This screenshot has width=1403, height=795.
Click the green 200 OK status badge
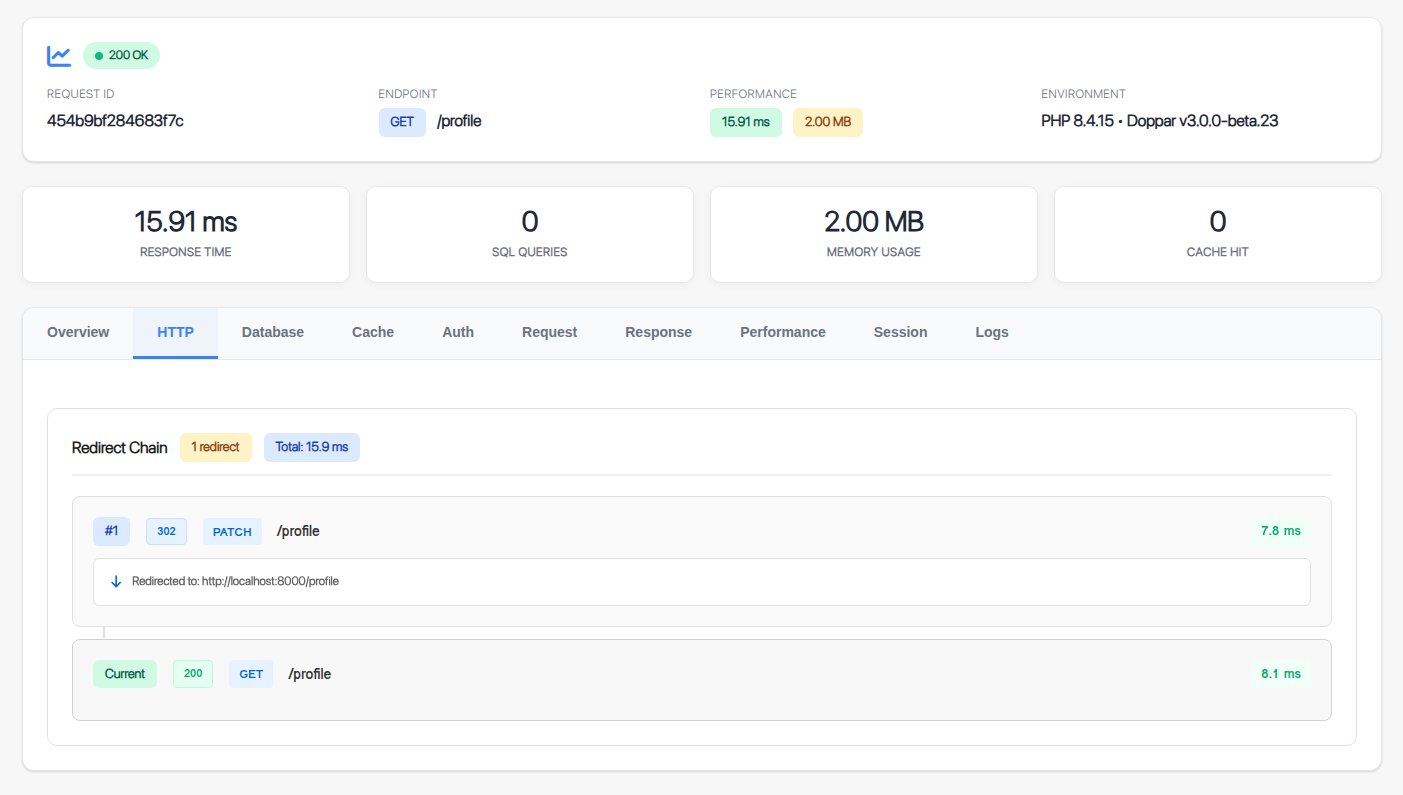pos(121,56)
